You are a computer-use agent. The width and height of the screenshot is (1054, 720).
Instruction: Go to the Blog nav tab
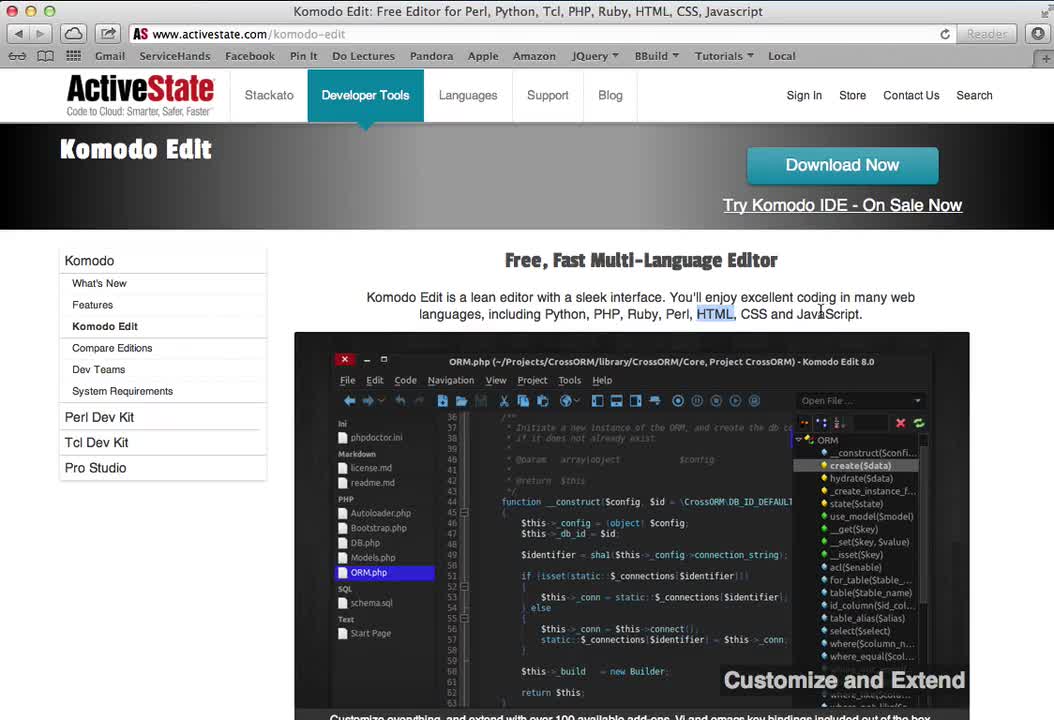[x=610, y=95]
